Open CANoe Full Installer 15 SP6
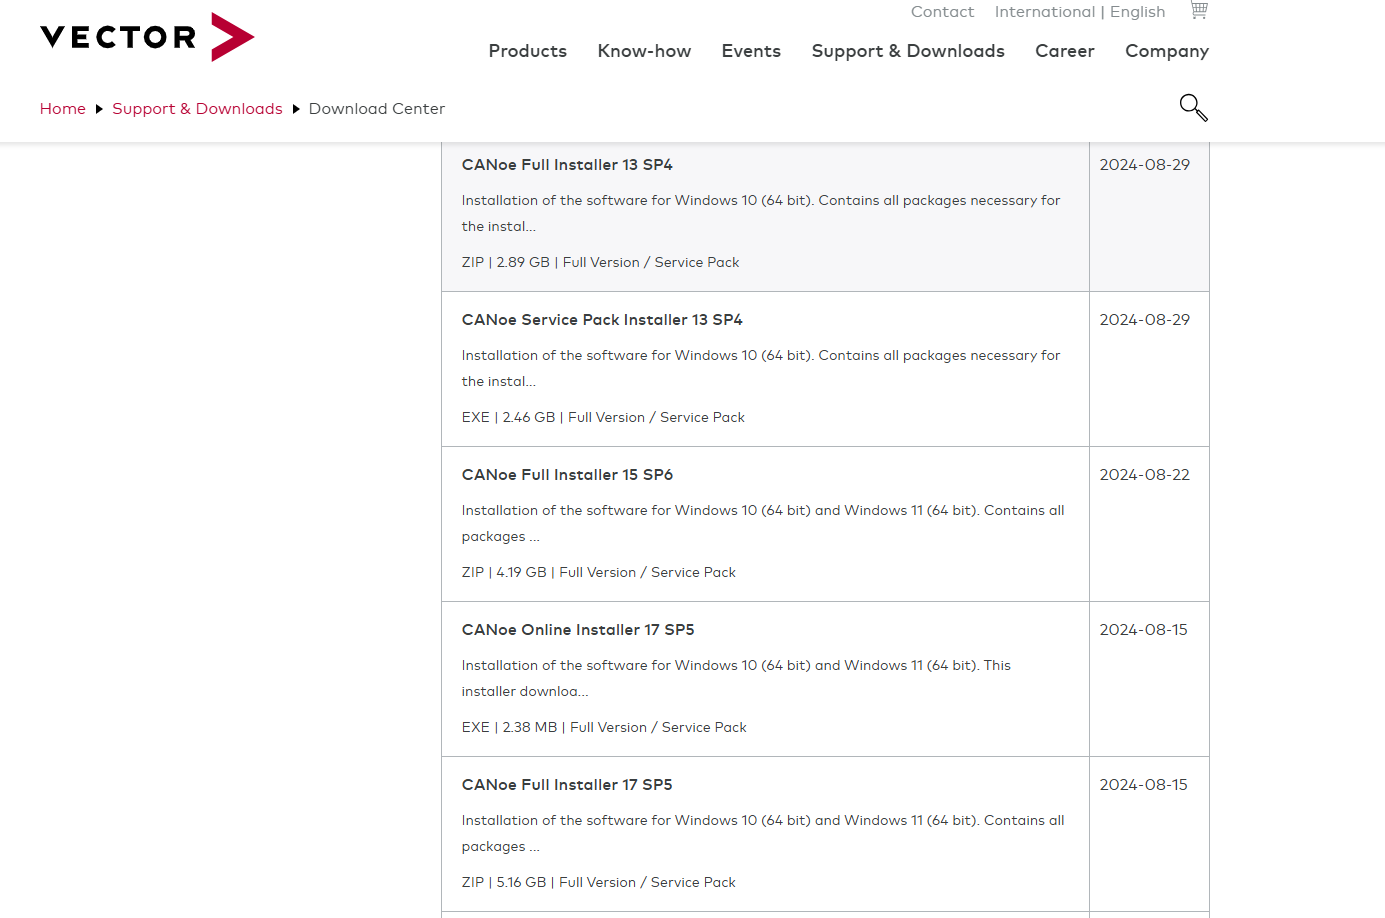Viewport: 1385px width, 918px height. click(x=567, y=475)
